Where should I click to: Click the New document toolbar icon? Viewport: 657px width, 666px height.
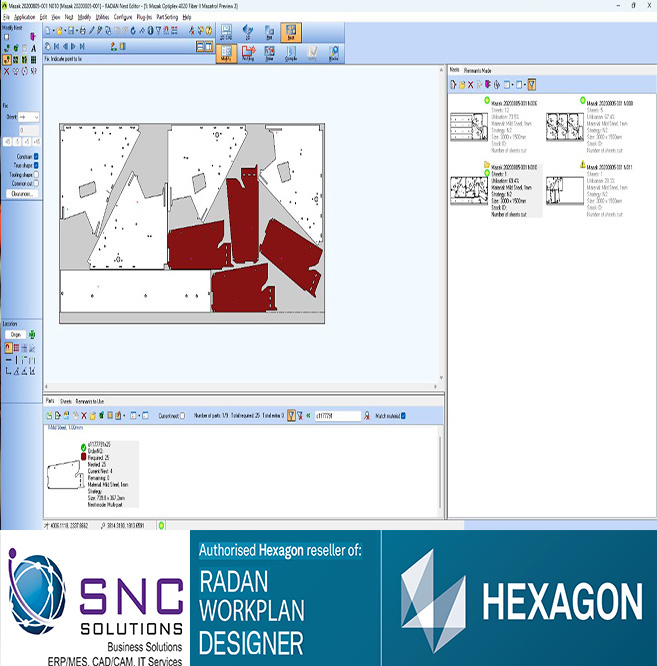point(48,31)
